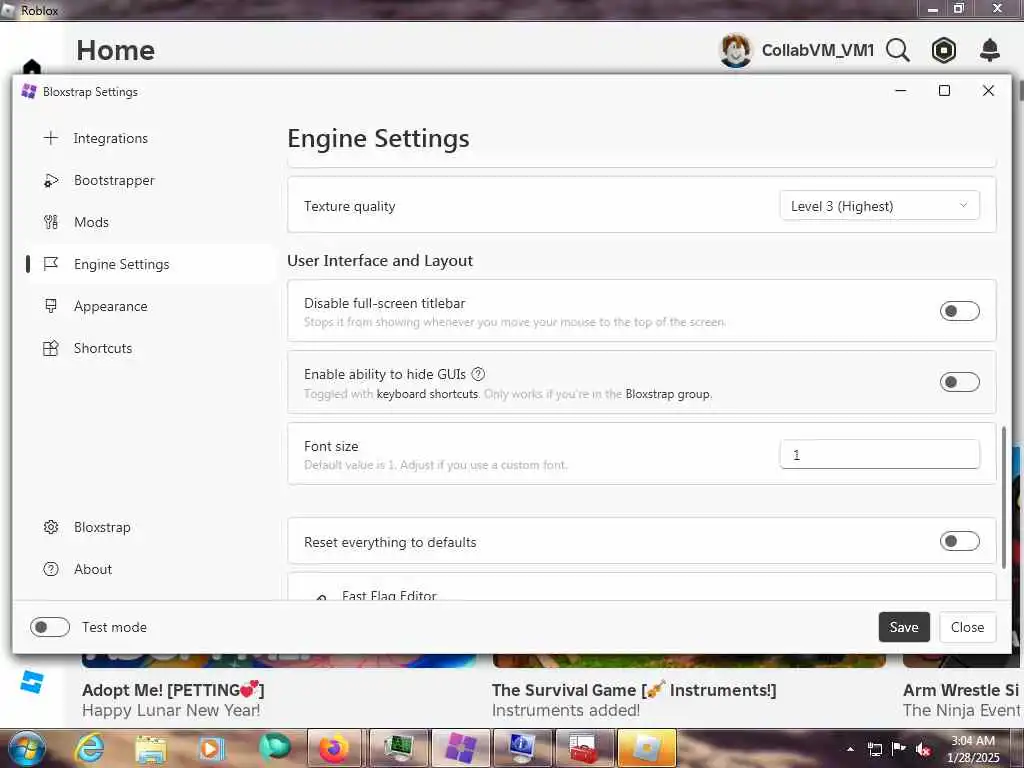Click the help icon next to hide GUIs
The width and height of the screenshot is (1024, 768).
pyautogui.click(x=478, y=374)
